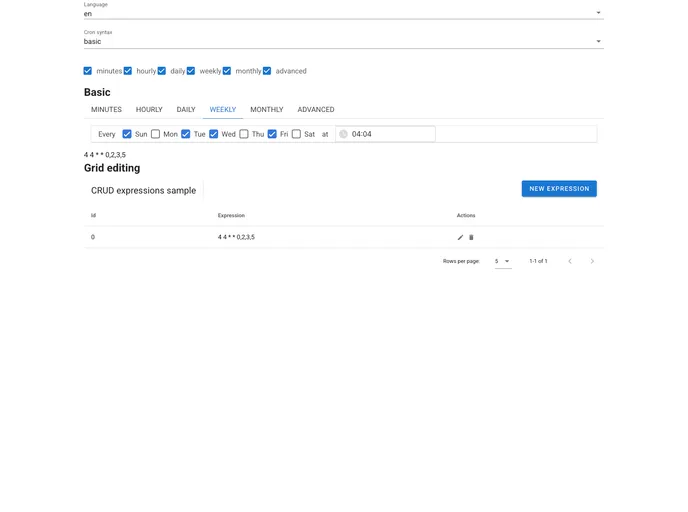Click the Id cell showing 0
688x512 pixels.
[93, 237]
